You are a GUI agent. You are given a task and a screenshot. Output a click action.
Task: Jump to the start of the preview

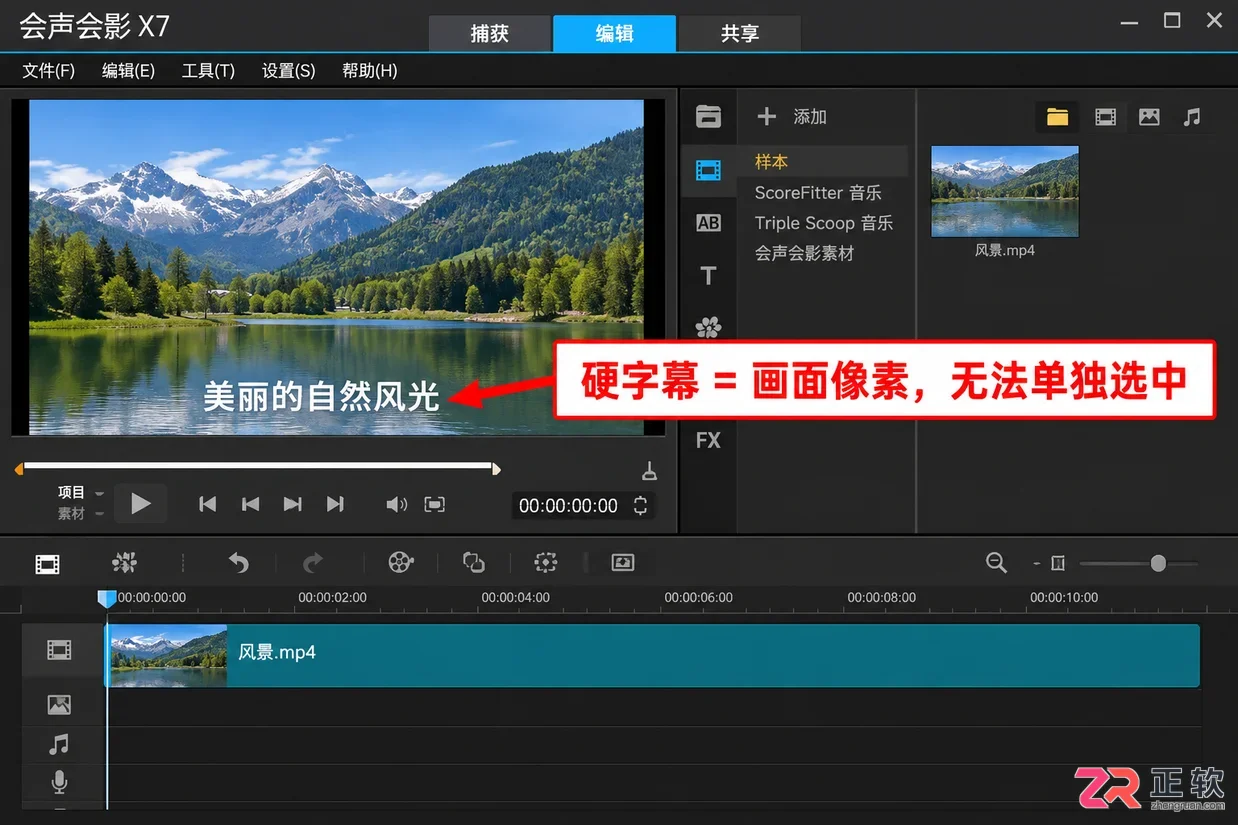click(207, 504)
